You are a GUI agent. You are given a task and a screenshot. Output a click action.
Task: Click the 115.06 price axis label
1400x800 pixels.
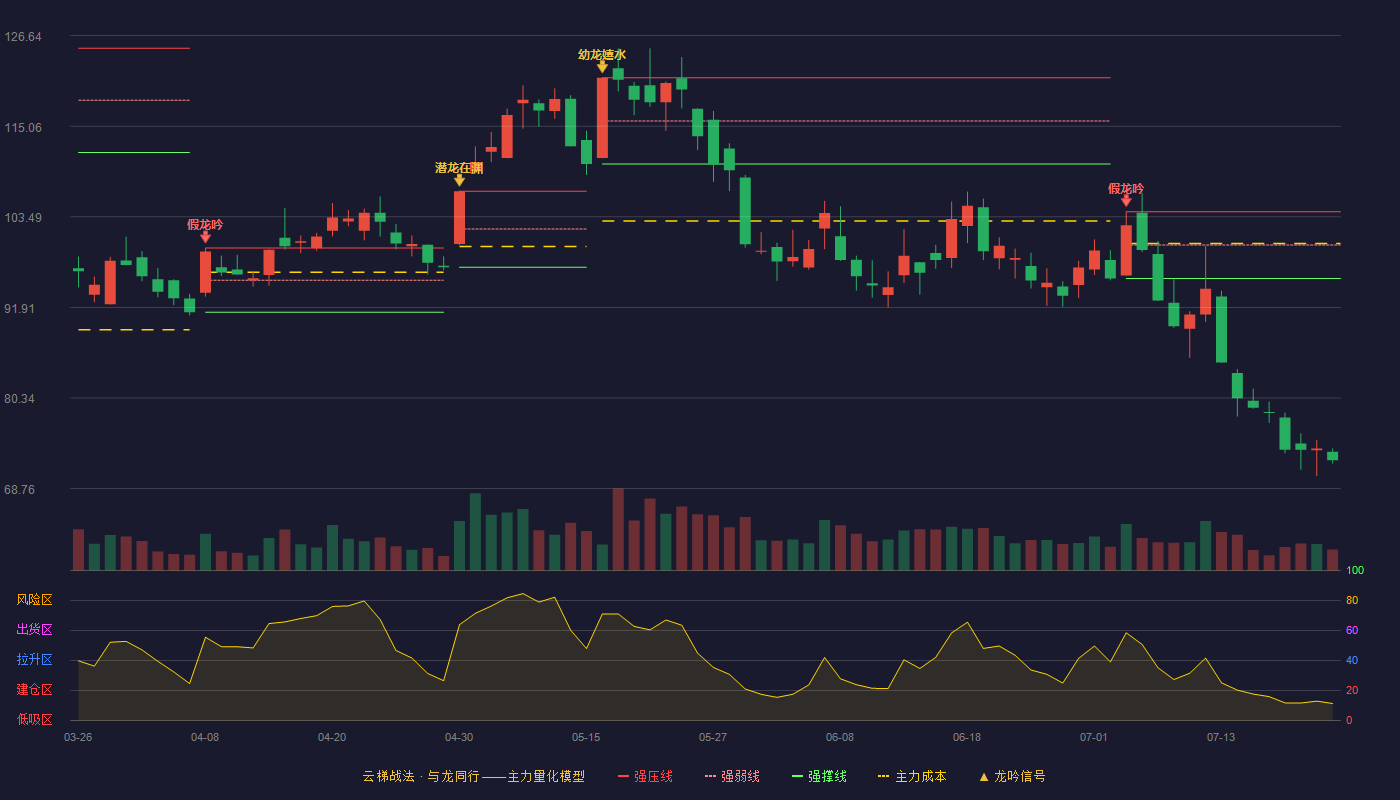(x=23, y=127)
